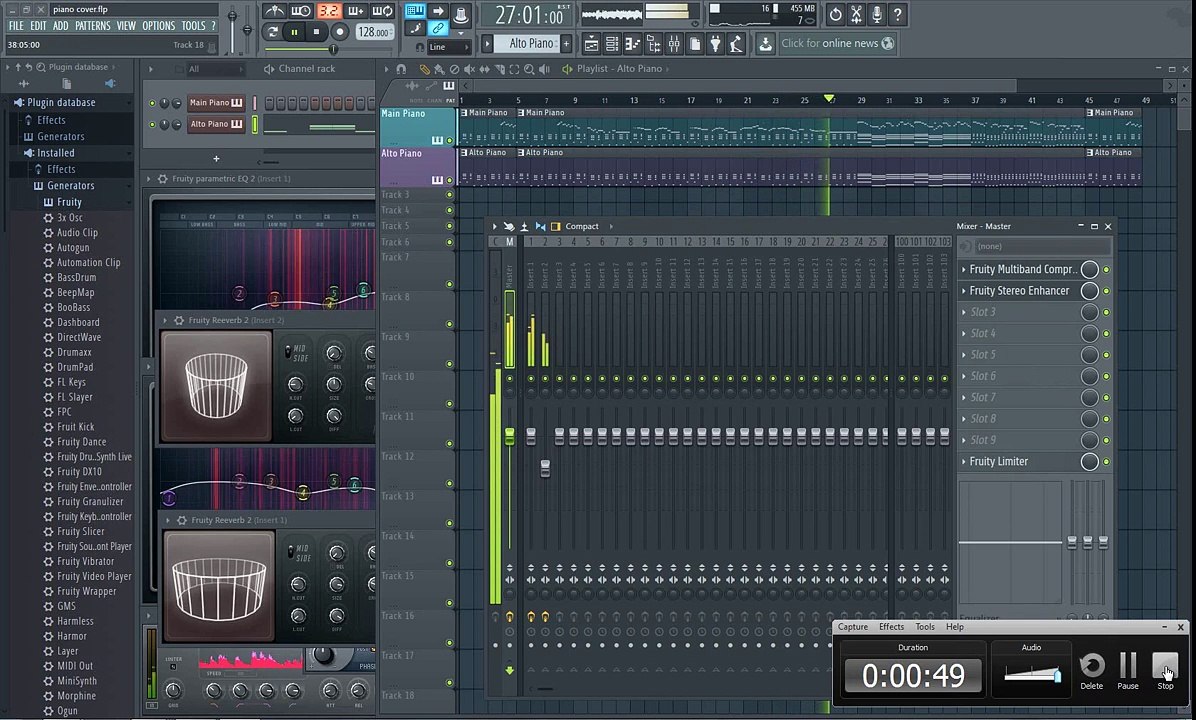The image size is (1196, 720).
Task: Select the playlist paint brush tool
Action: [439, 69]
